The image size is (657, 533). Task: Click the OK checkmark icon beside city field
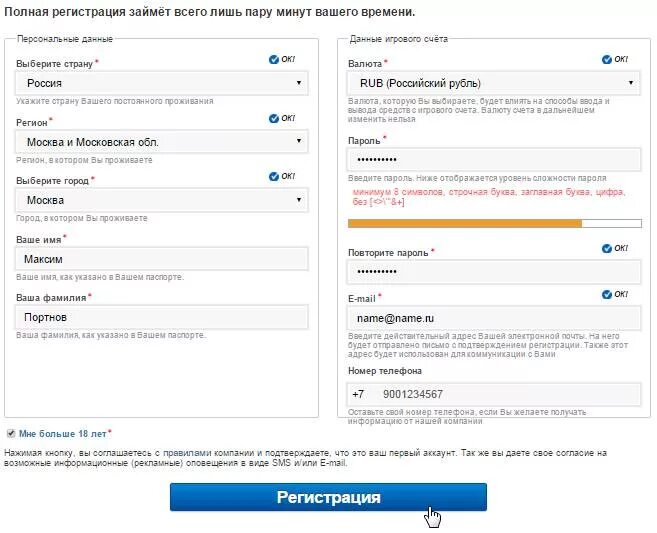point(274,176)
